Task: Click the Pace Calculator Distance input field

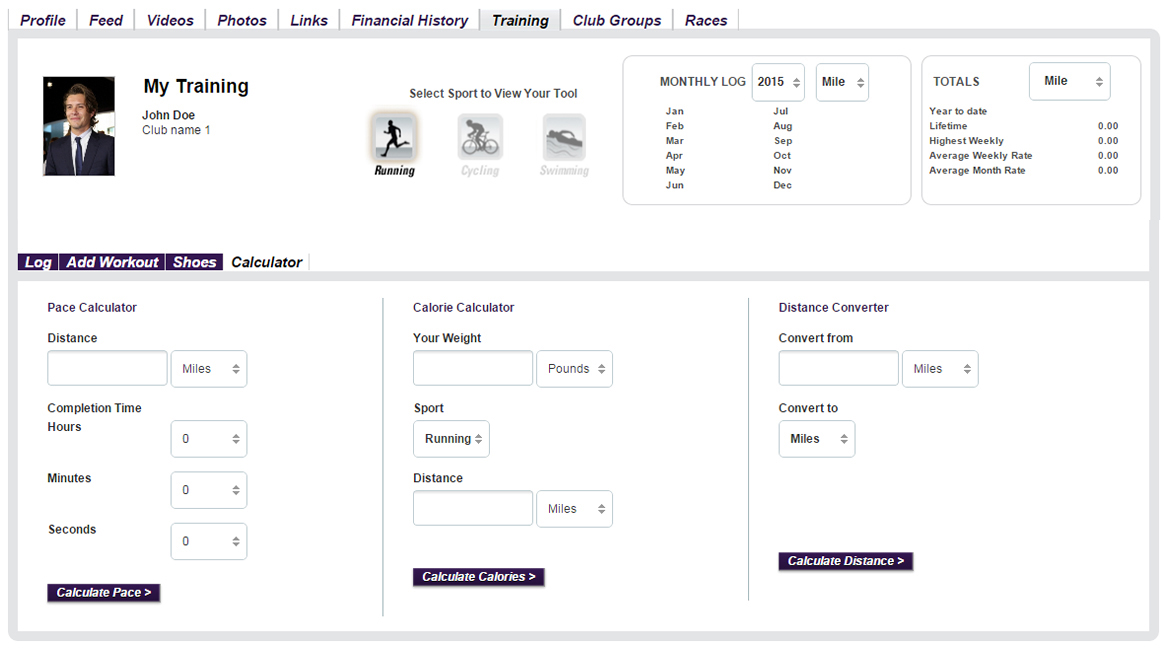Action: click(x=108, y=369)
